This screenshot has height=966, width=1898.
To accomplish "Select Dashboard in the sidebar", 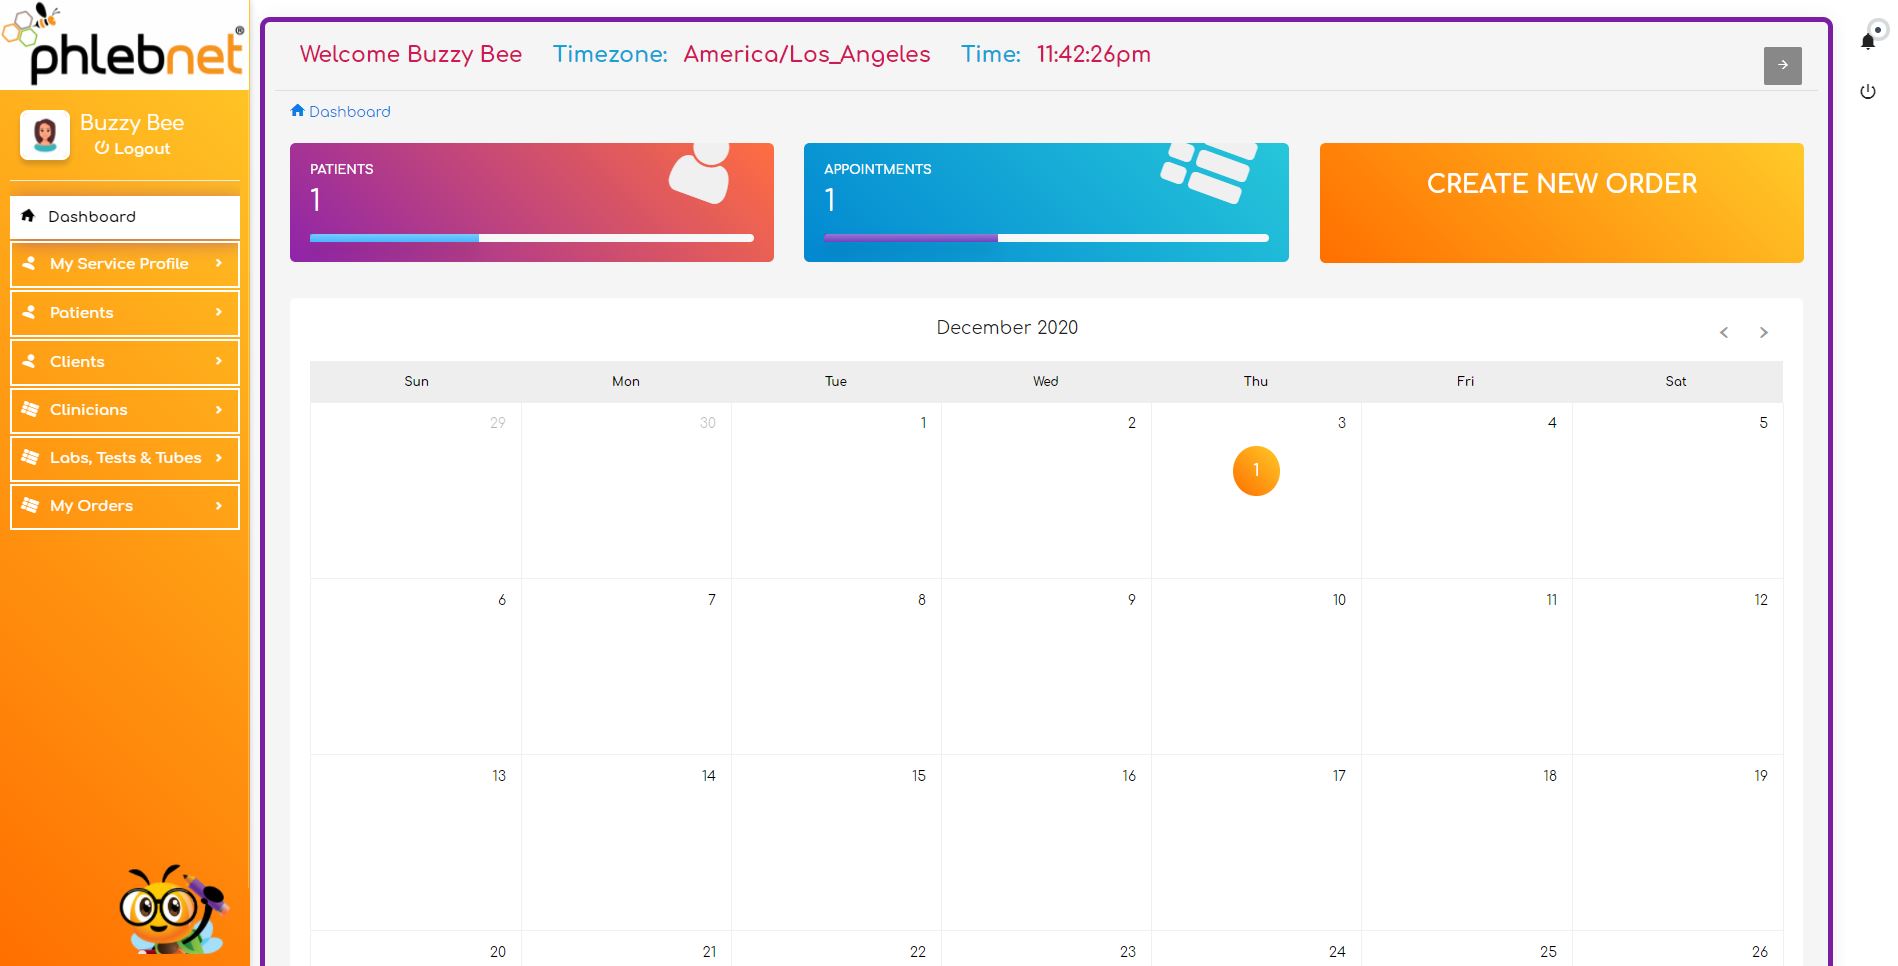I will (x=125, y=217).
